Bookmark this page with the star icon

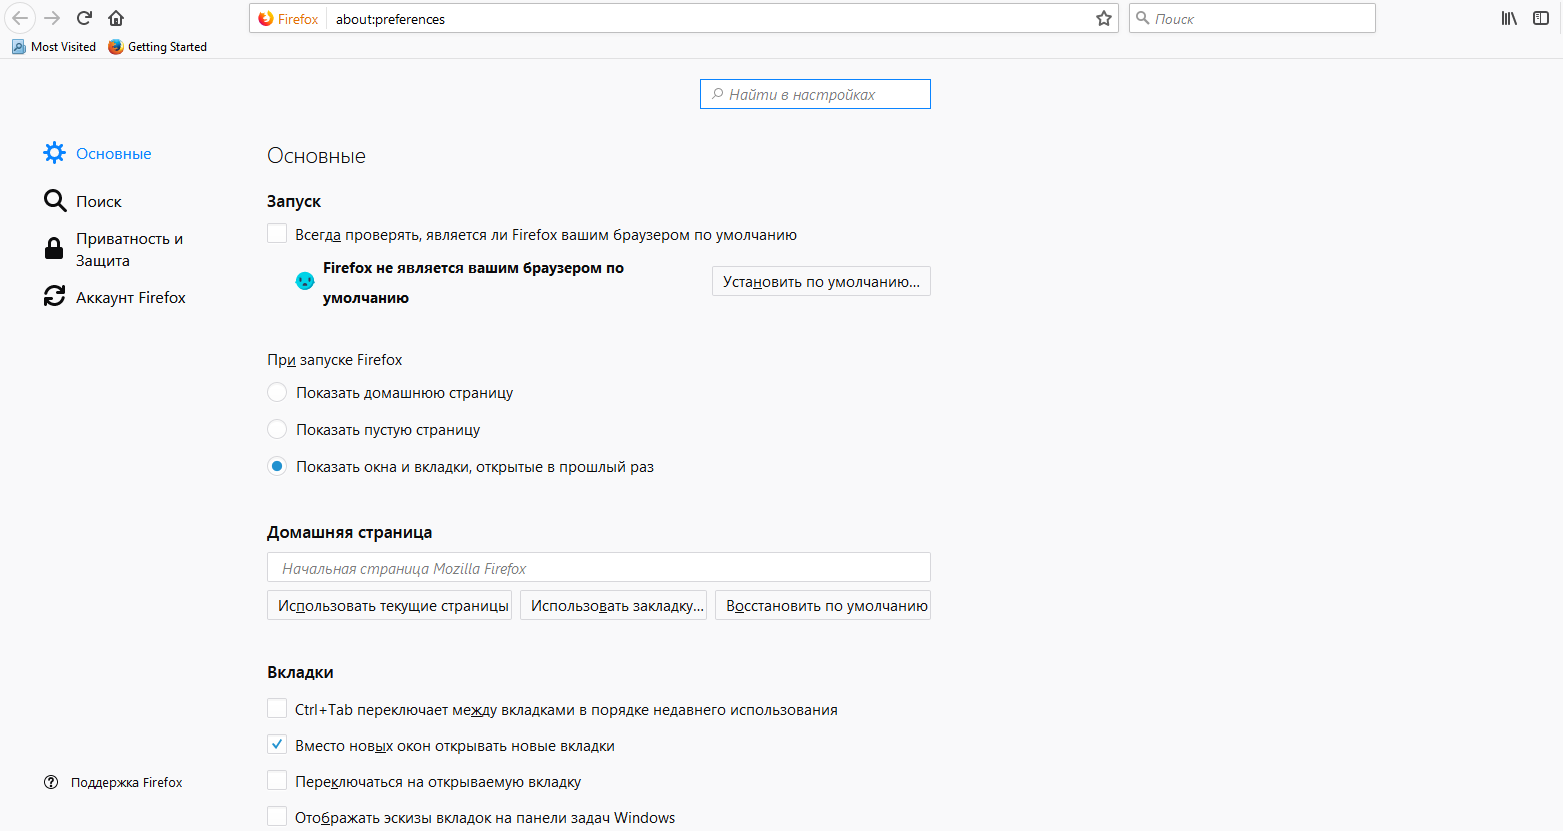[1104, 18]
